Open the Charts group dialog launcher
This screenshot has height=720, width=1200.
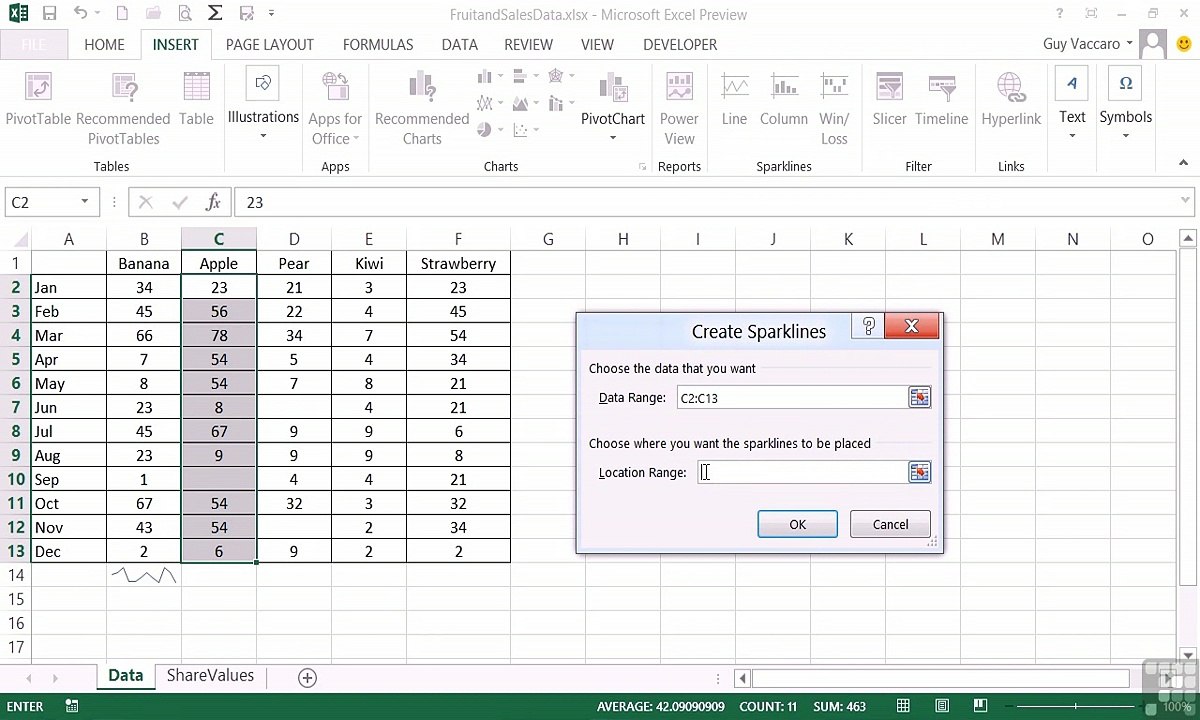pos(642,167)
